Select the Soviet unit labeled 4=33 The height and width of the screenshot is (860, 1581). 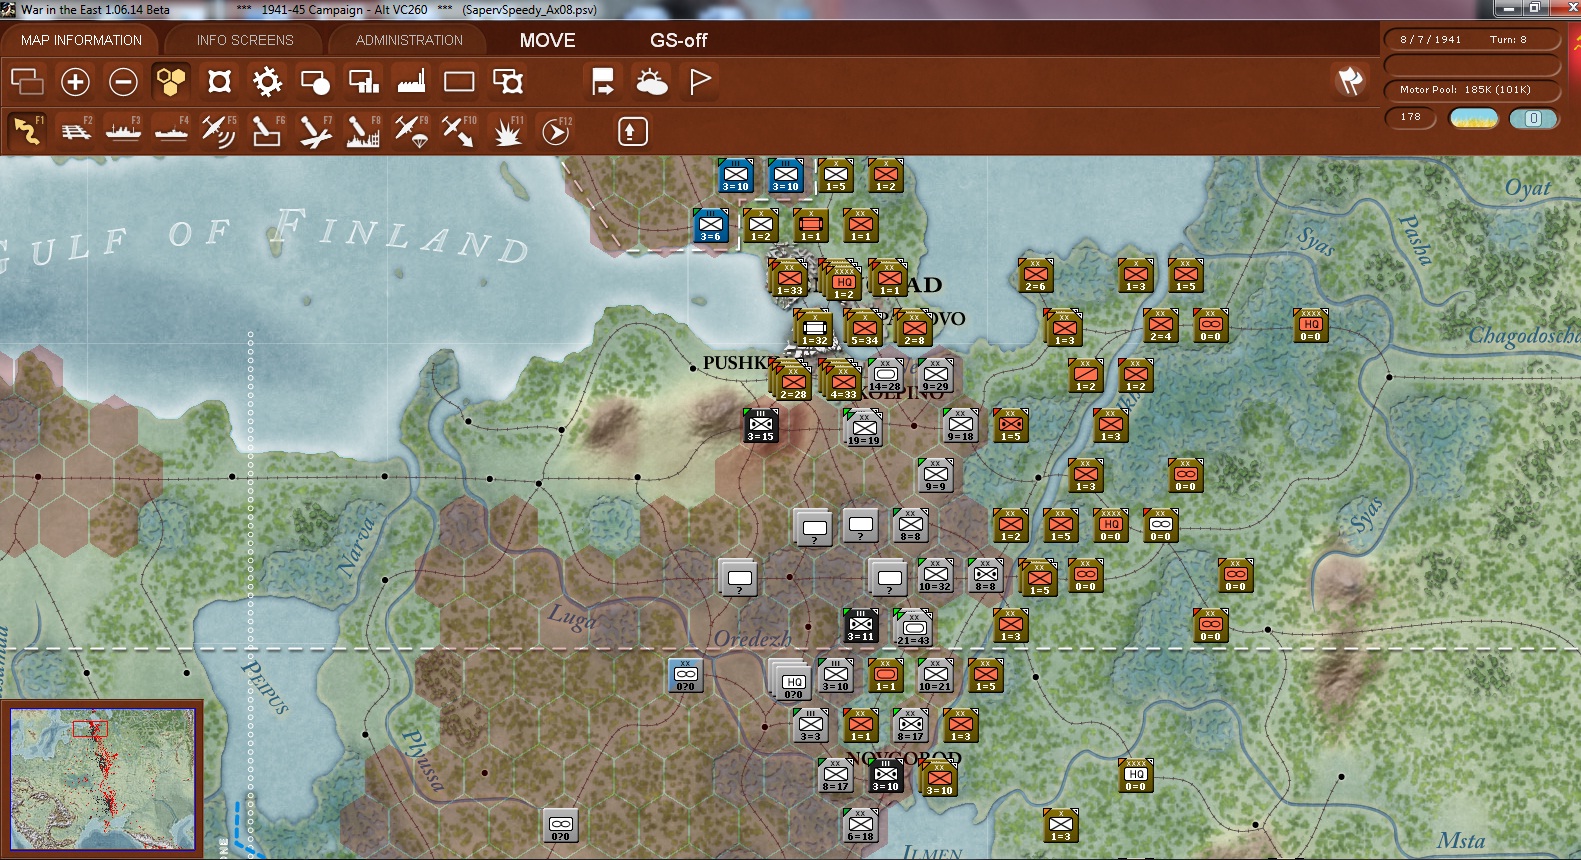click(842, 382)
